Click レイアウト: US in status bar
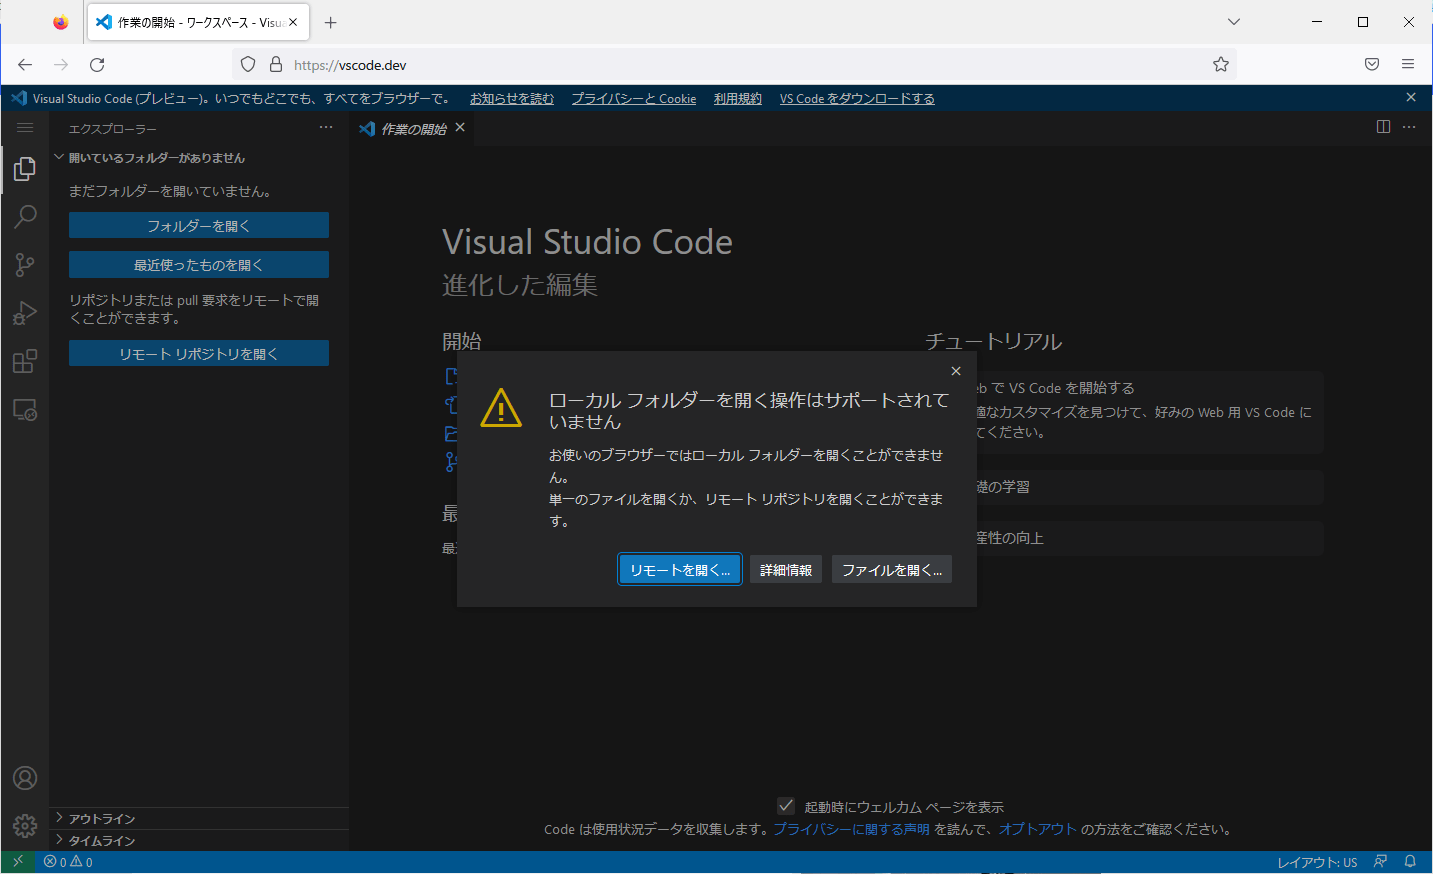The height and width of the screenshot is (874, 1433). 1317,862
